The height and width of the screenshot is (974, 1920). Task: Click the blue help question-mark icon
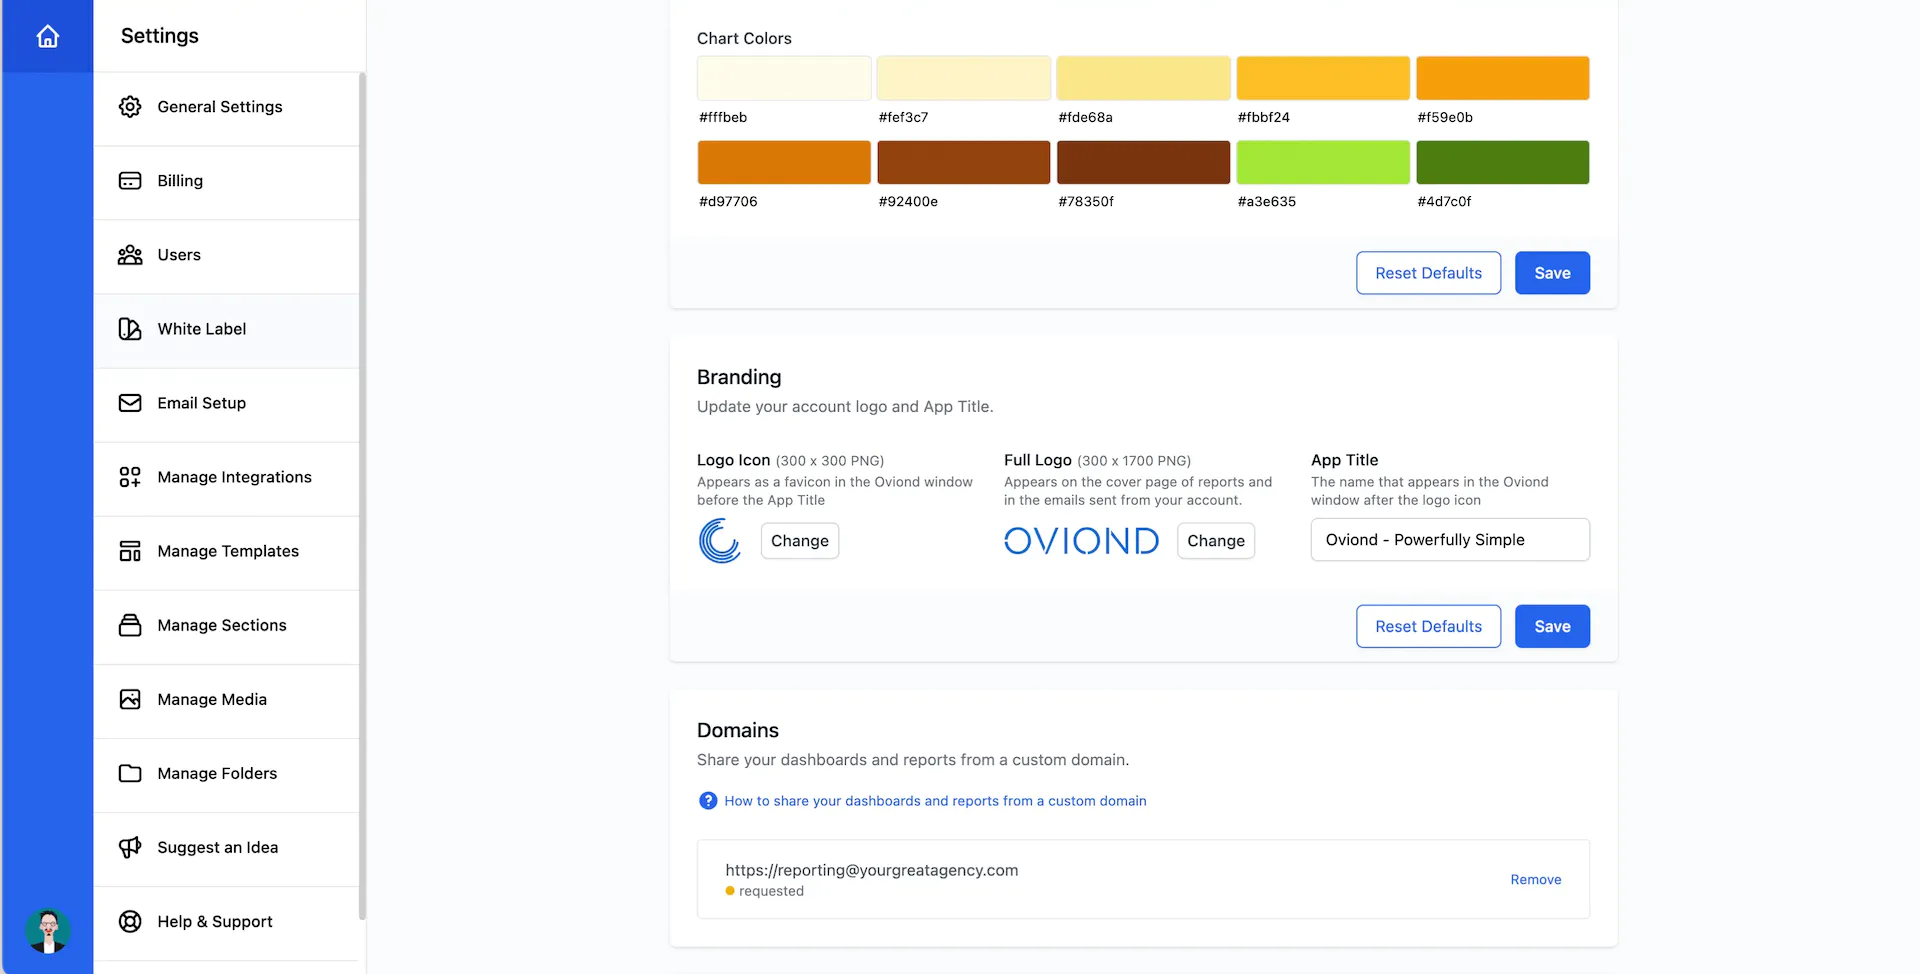point(708,801)
